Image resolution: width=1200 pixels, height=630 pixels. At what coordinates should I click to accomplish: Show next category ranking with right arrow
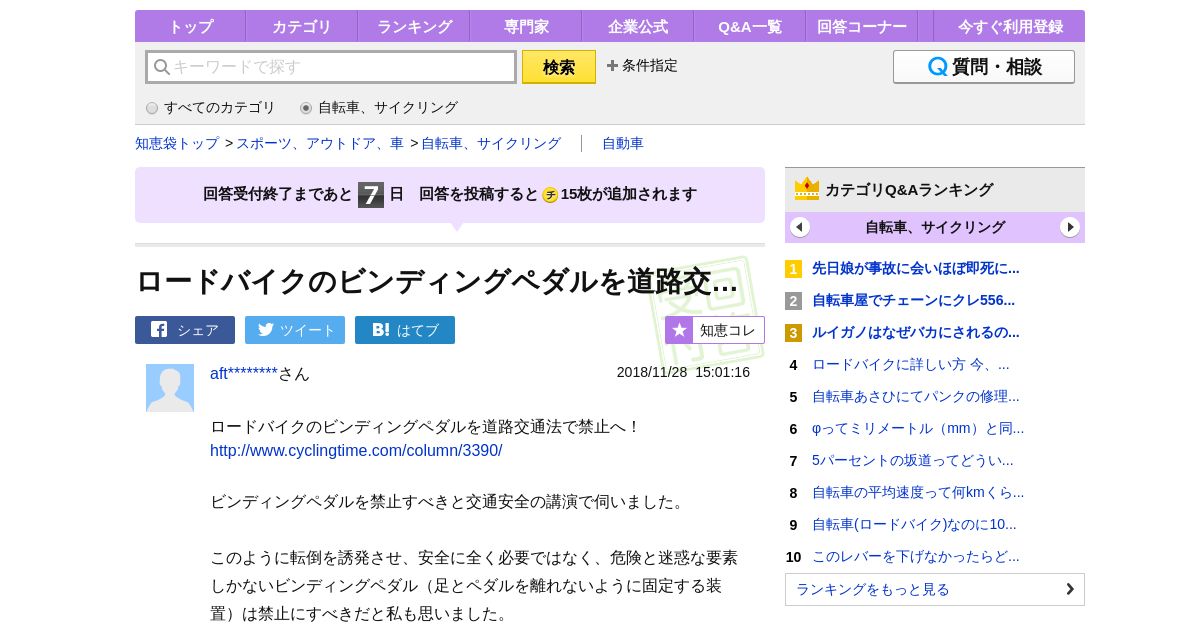[x=1070, y=227]
